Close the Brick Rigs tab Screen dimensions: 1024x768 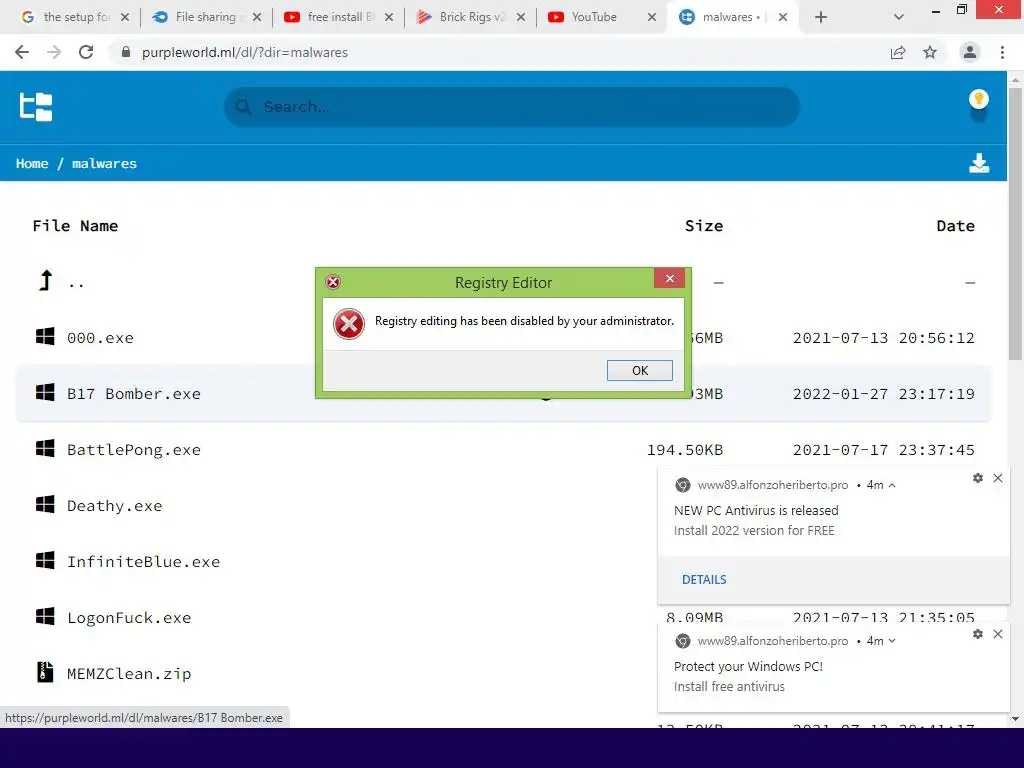click(x=520, y=17)
